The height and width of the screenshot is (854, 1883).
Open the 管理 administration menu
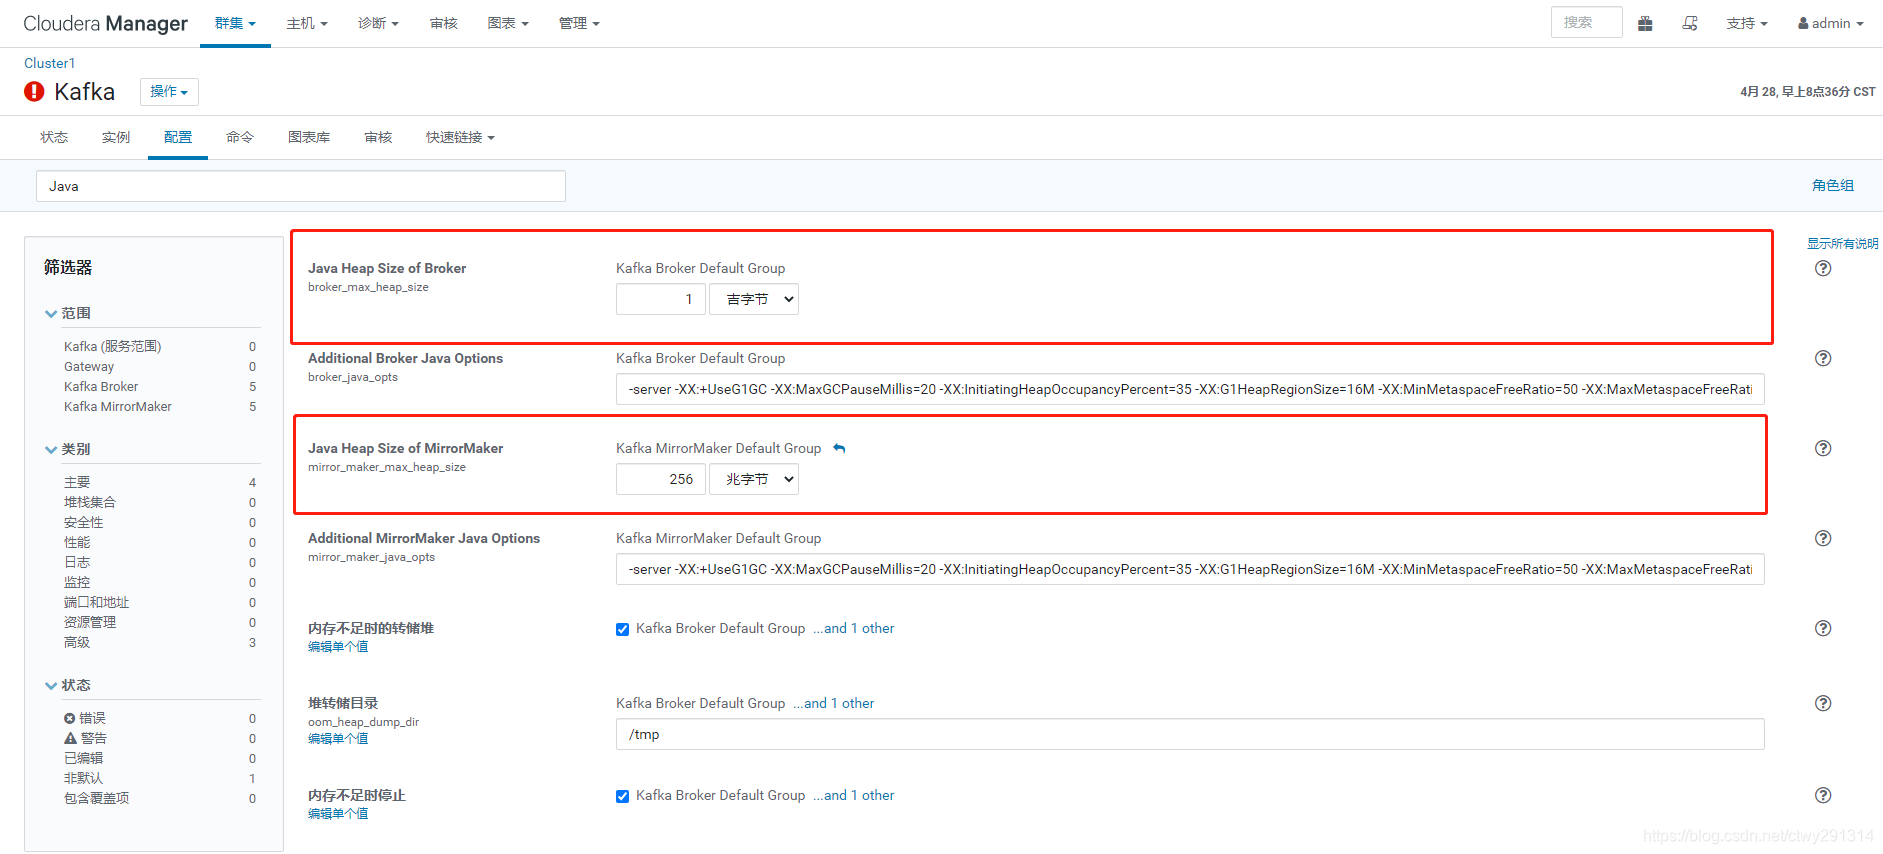[579, 23]
